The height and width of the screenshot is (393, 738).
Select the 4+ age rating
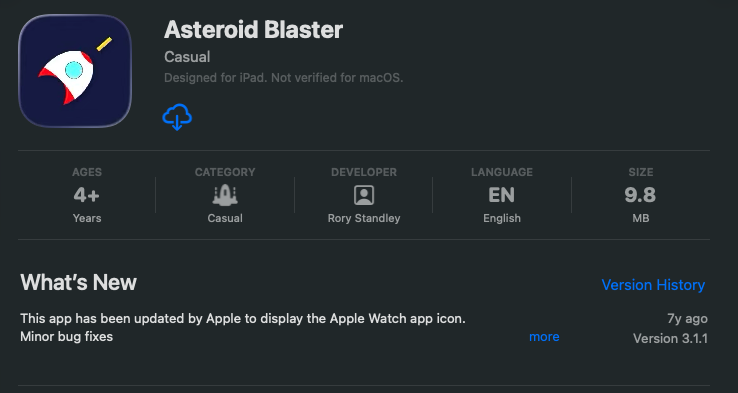[87, 195]
